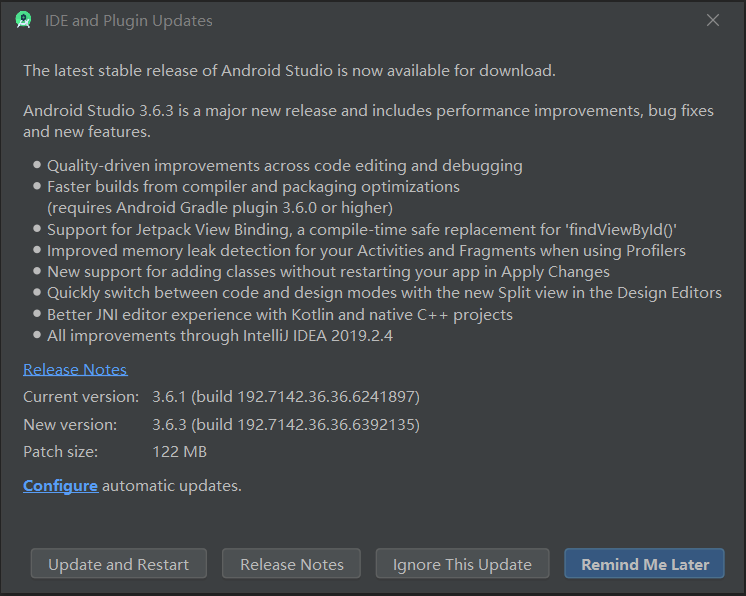
Task: Open the Configure automatic updates link
Action: 60,486
